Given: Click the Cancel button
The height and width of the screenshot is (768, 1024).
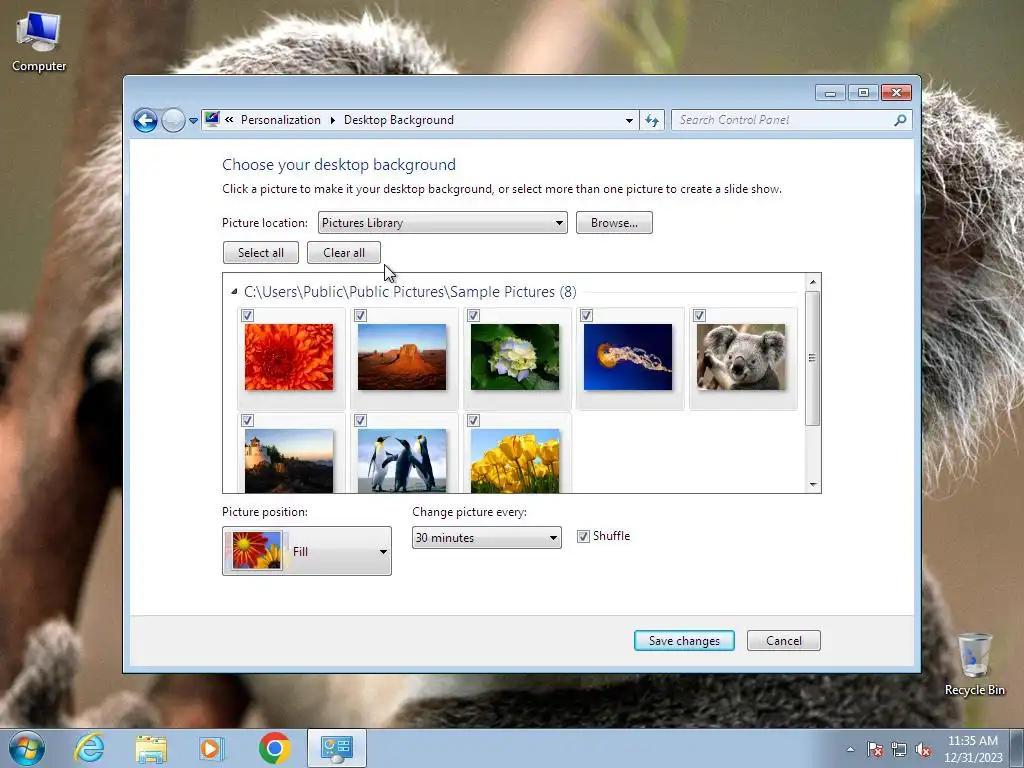Looking at the screenshot, I should pos(784,641).
